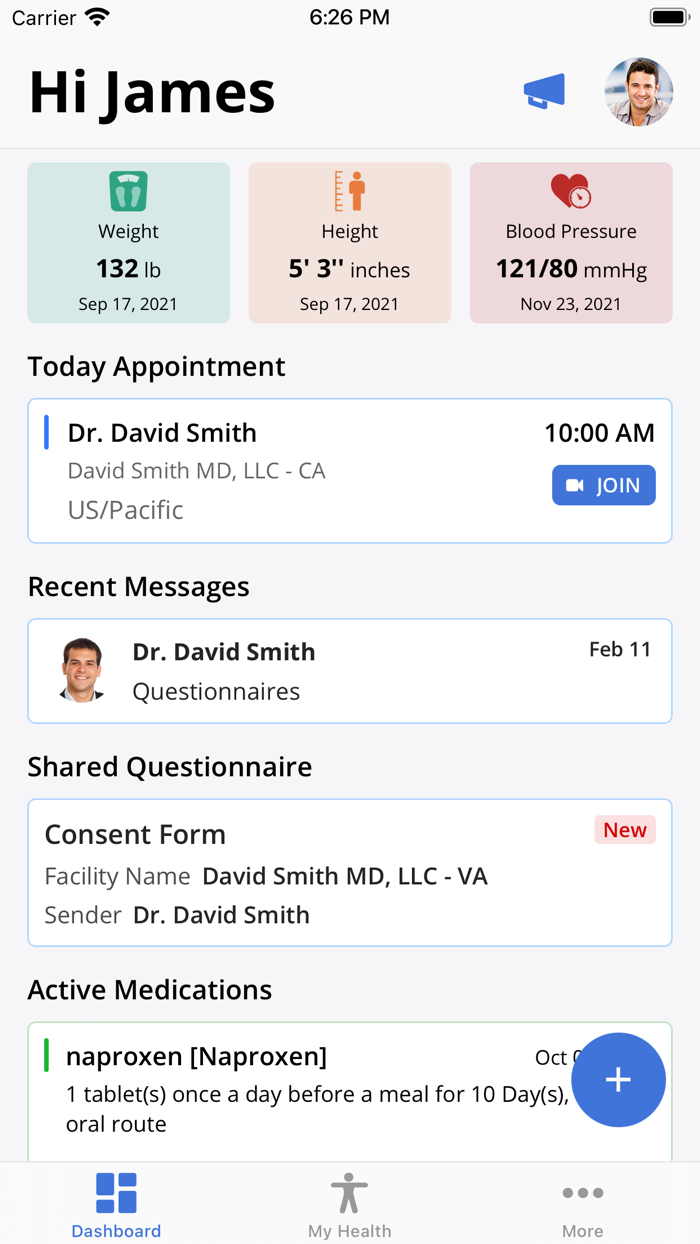Tap the Wi-Fi status icon
Screen dimensions: 700x1244
[x=98, y=18]
